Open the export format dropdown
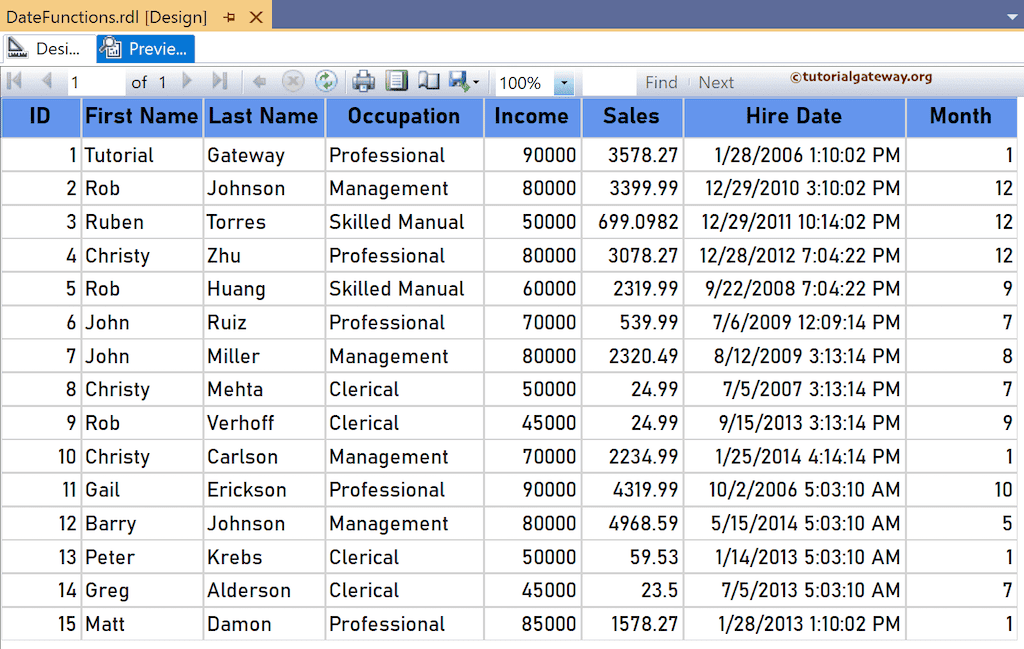Screen dimensions: 1024x649 pyautogui.click(x=476, y=83)
